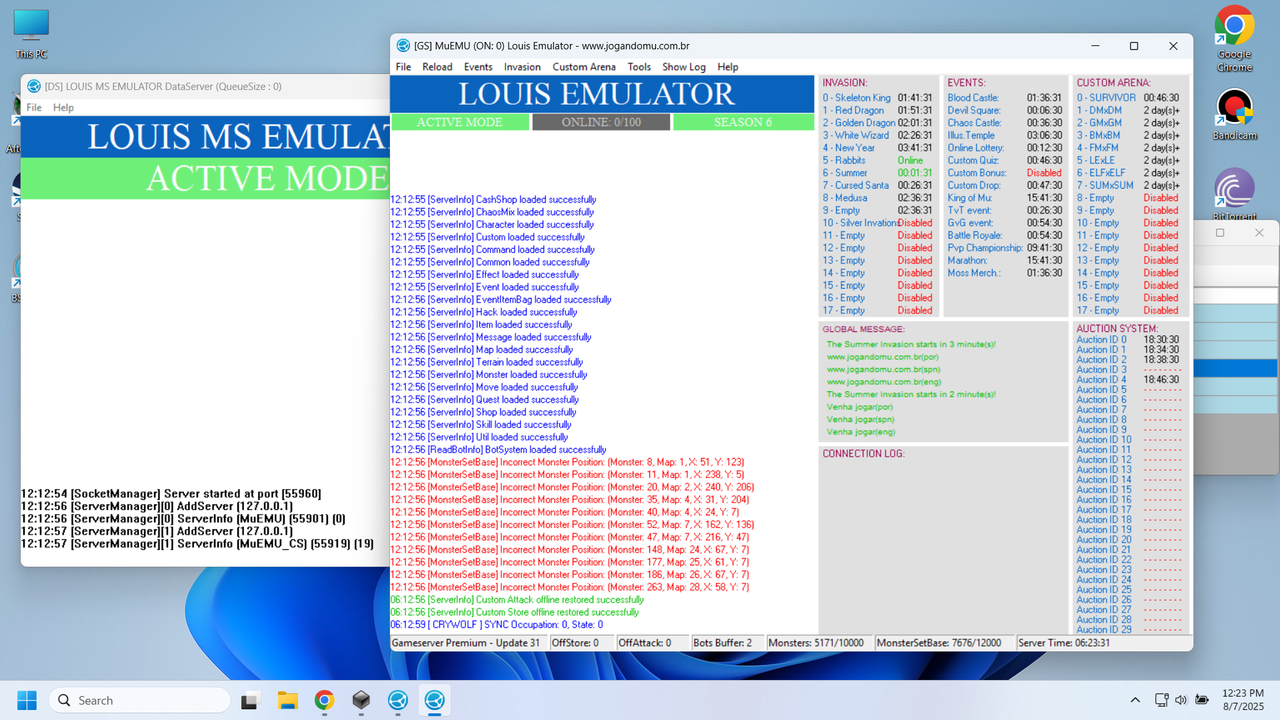Select the Summer invasion timer row
Viewport: 1280px width, 720px height.
pos(877,173)
